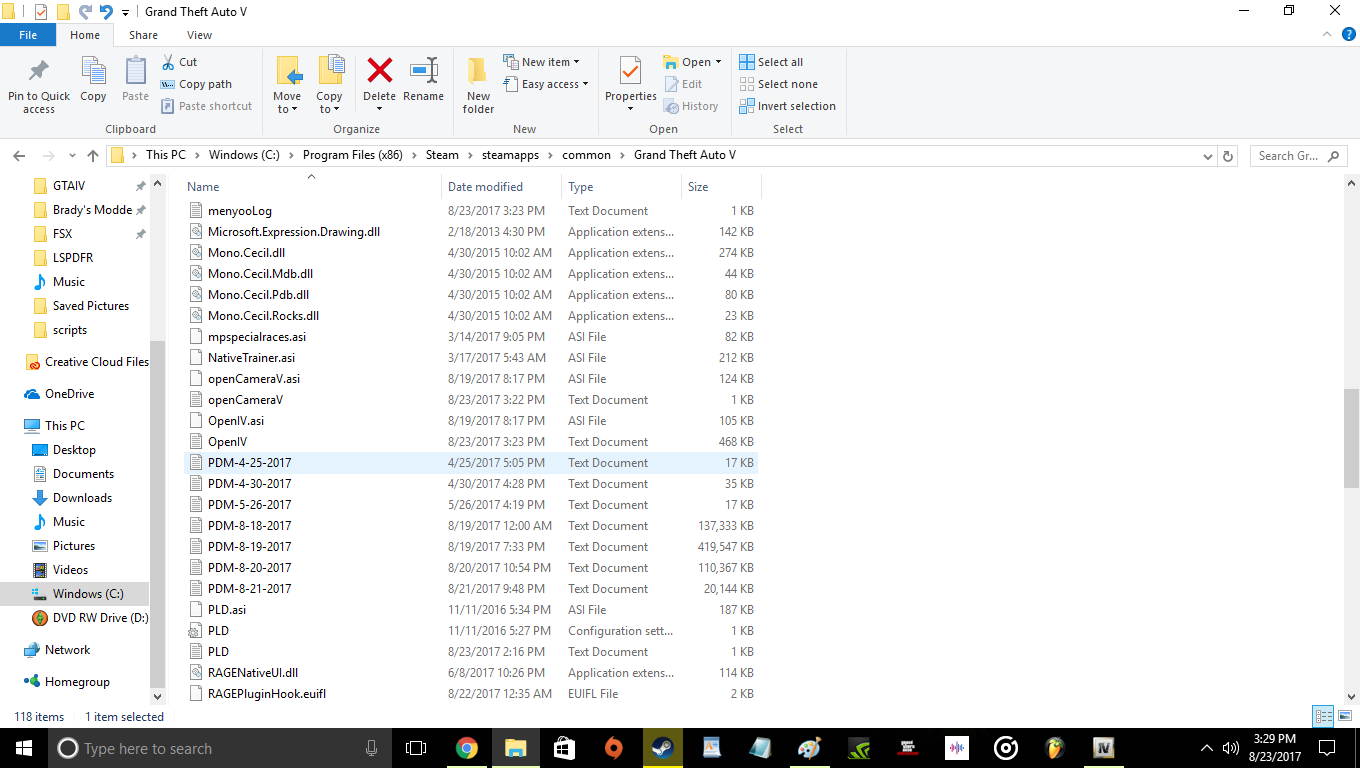Select the Home ribbon tab
This screenshot has height=768, width=1360.
click(x=85, y=35)
